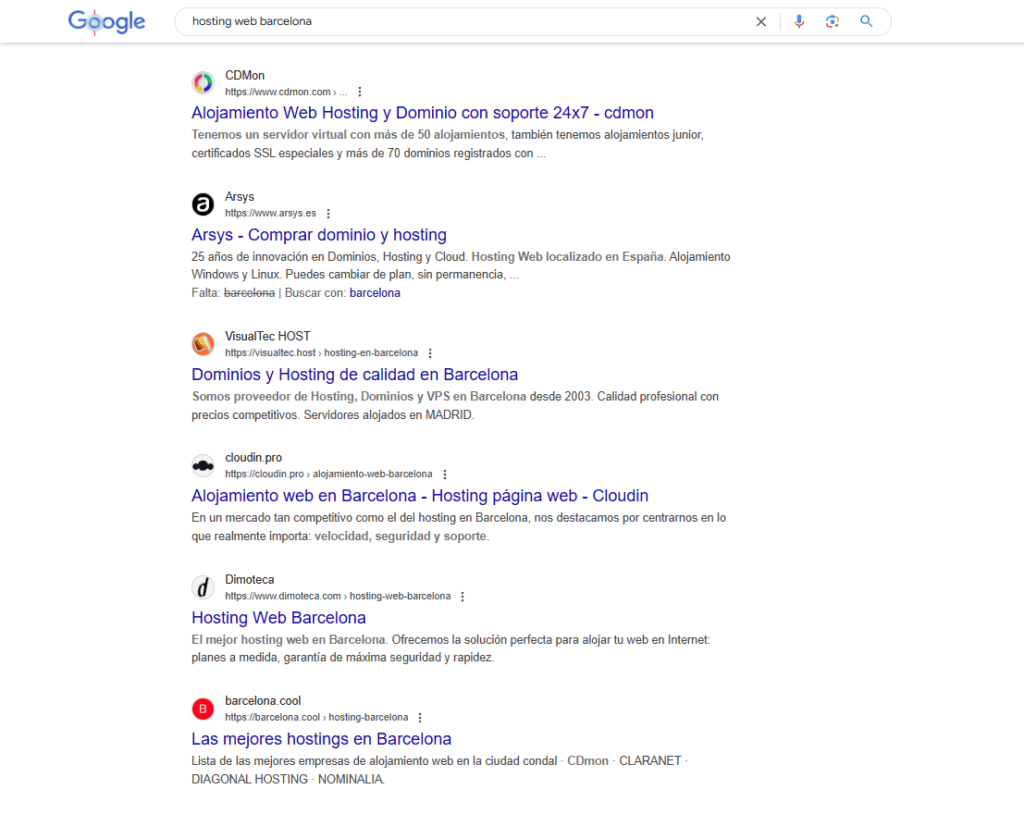The width and height of the screenshot is (1024, 814).
Task: Open three-dot menu for Arsys result
Action: [328, 213]
